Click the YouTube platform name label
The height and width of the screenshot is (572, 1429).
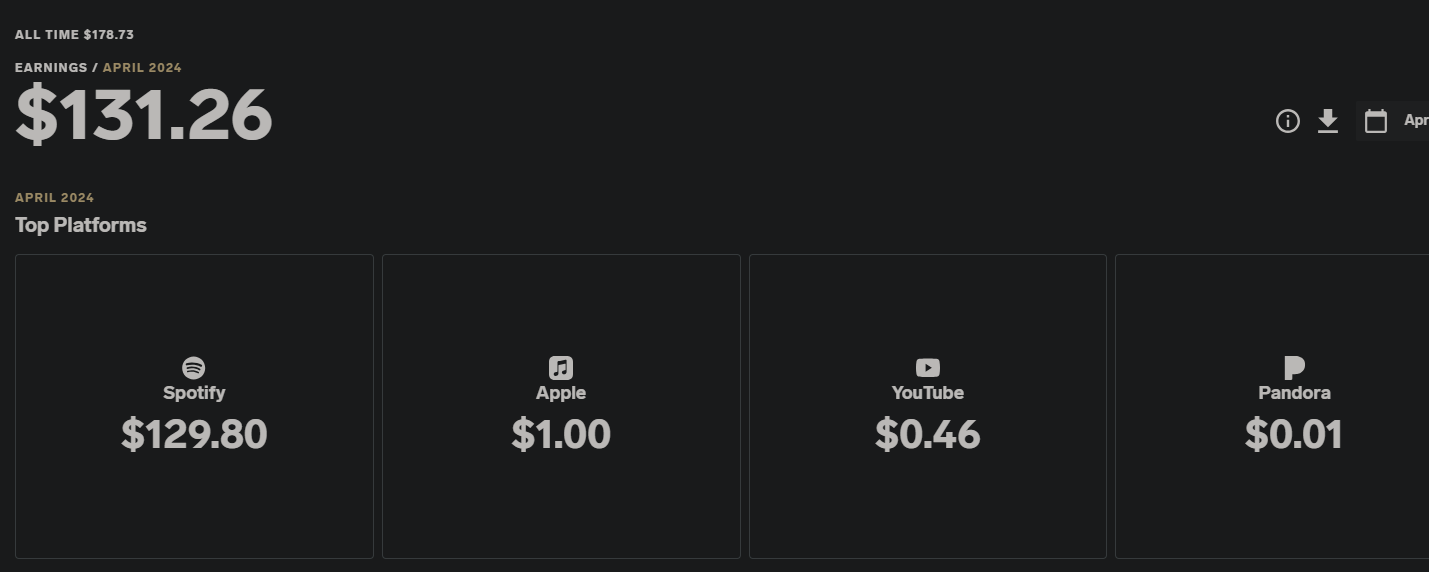928,393
